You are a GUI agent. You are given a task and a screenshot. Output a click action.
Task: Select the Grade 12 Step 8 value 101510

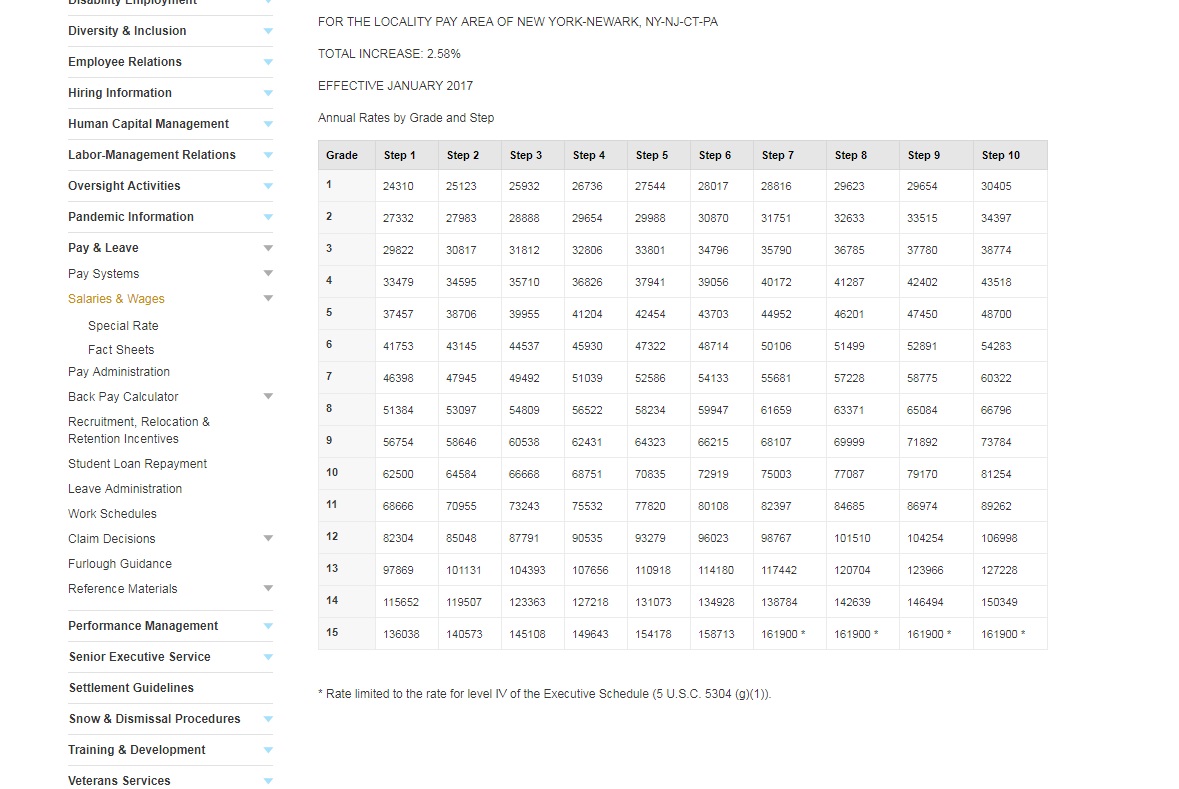(x=852, y=538)
